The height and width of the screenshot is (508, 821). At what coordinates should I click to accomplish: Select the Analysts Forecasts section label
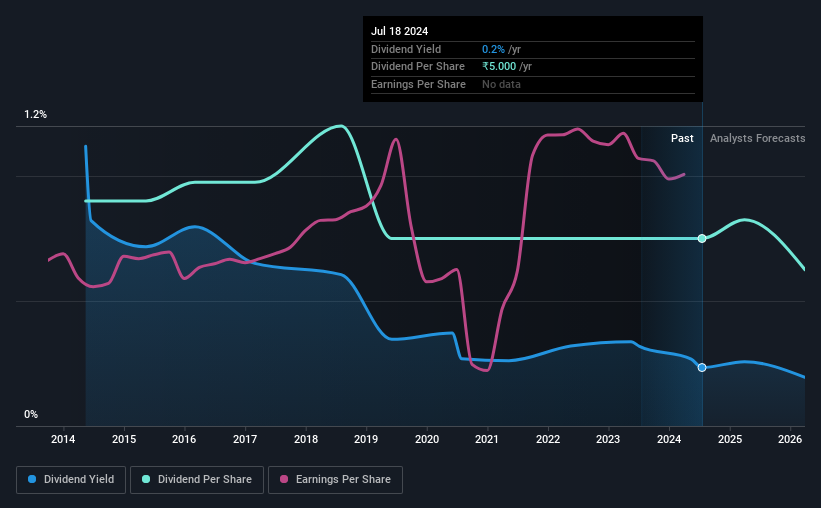(757, 138)
